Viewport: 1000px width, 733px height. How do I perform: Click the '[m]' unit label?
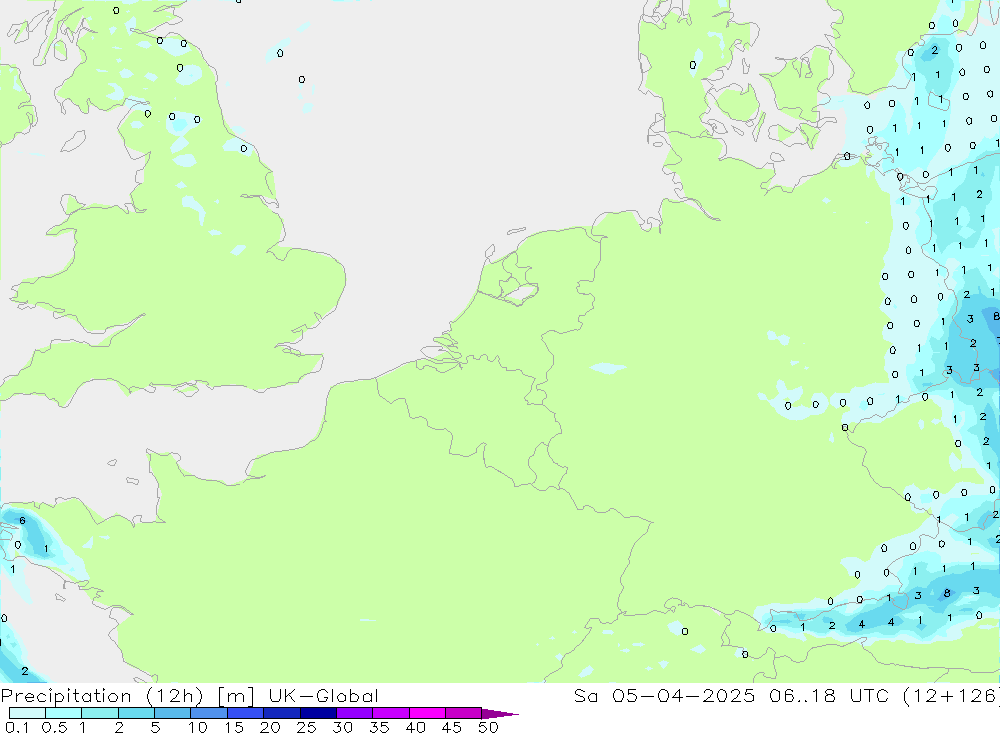tap(235, 696)
